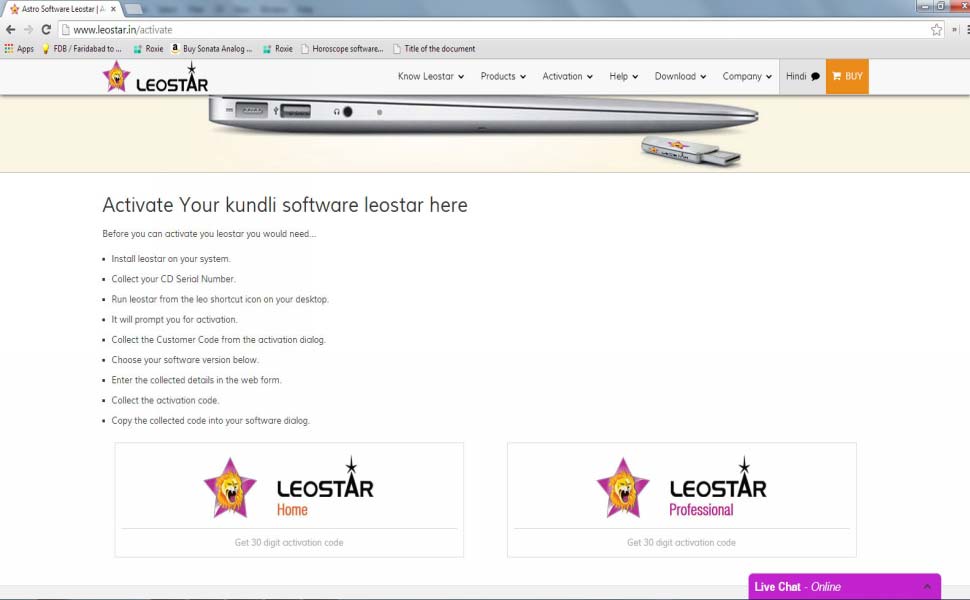Click the Install leostar on your system text
This screenshot has width=970, height=600.
coord(171,259)
